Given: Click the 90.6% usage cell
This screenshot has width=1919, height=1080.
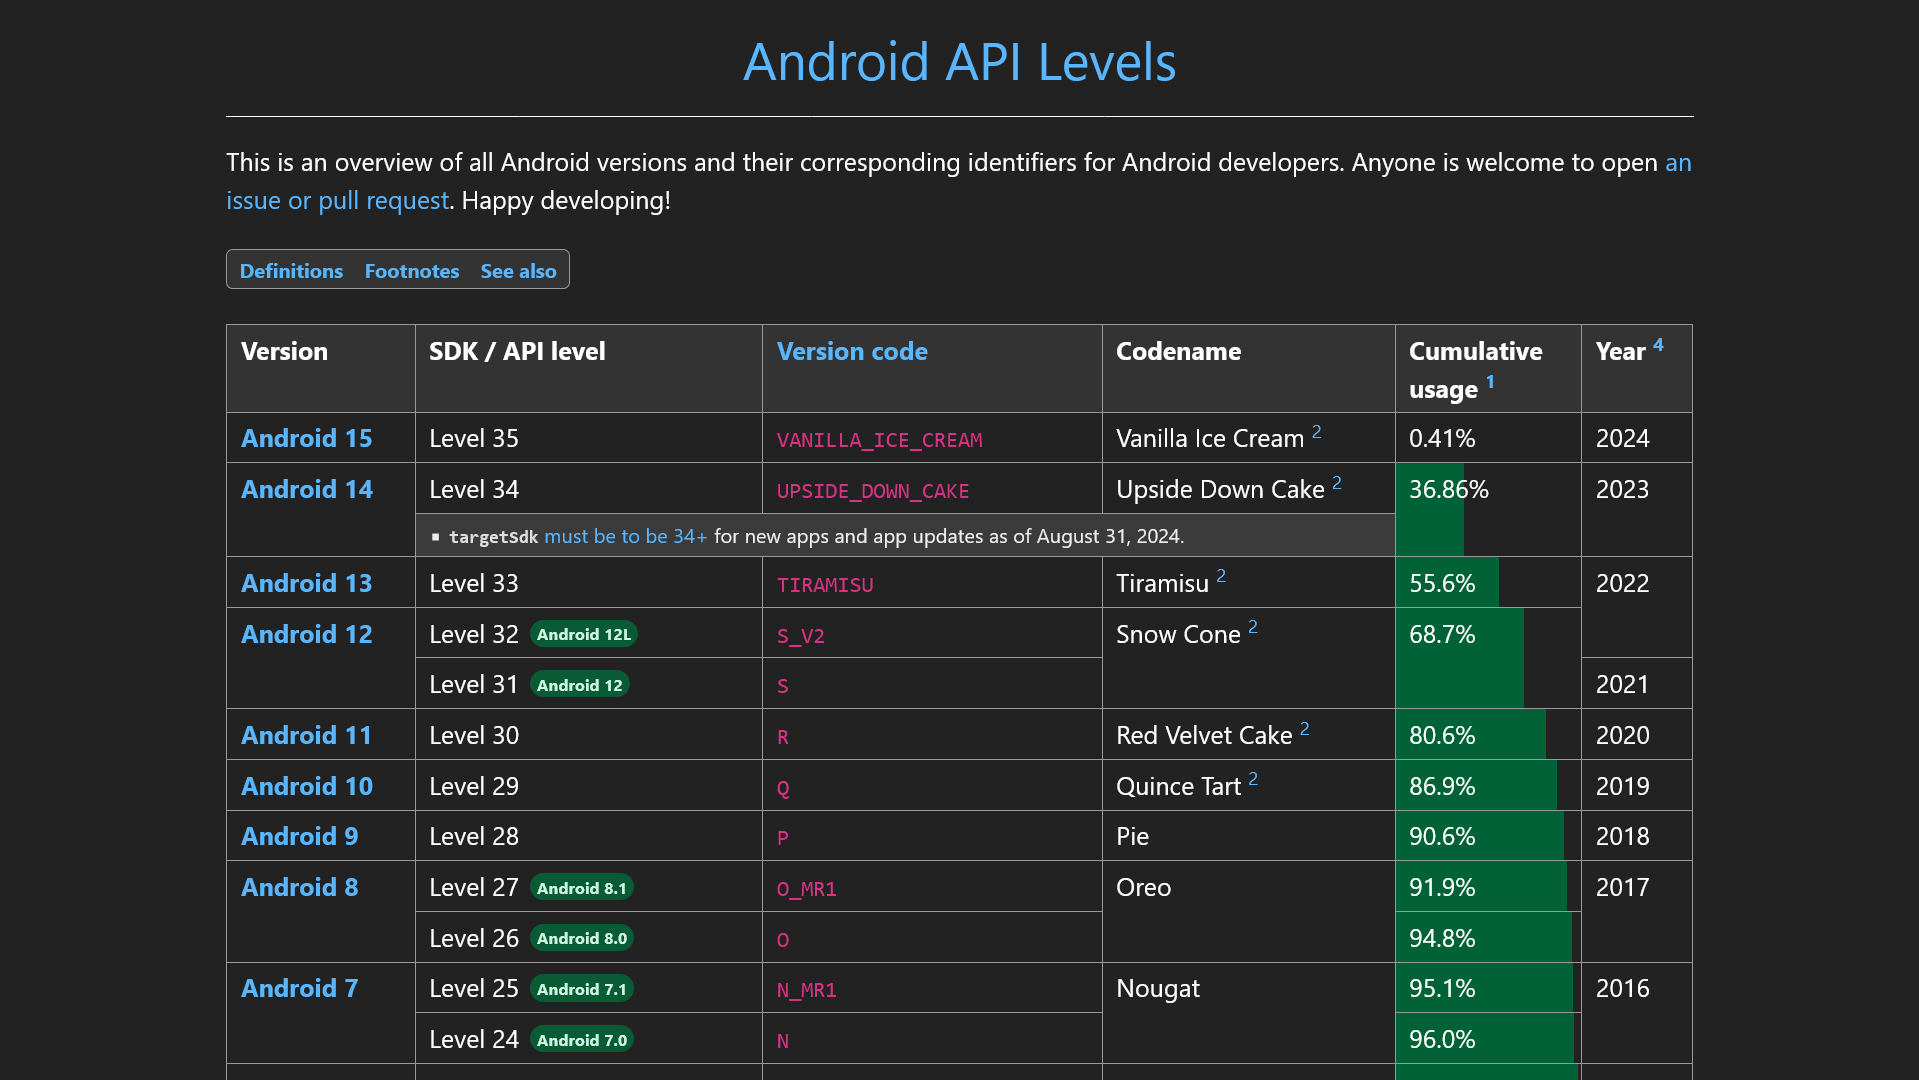Looking at the screenshot, I should 1488,836.
